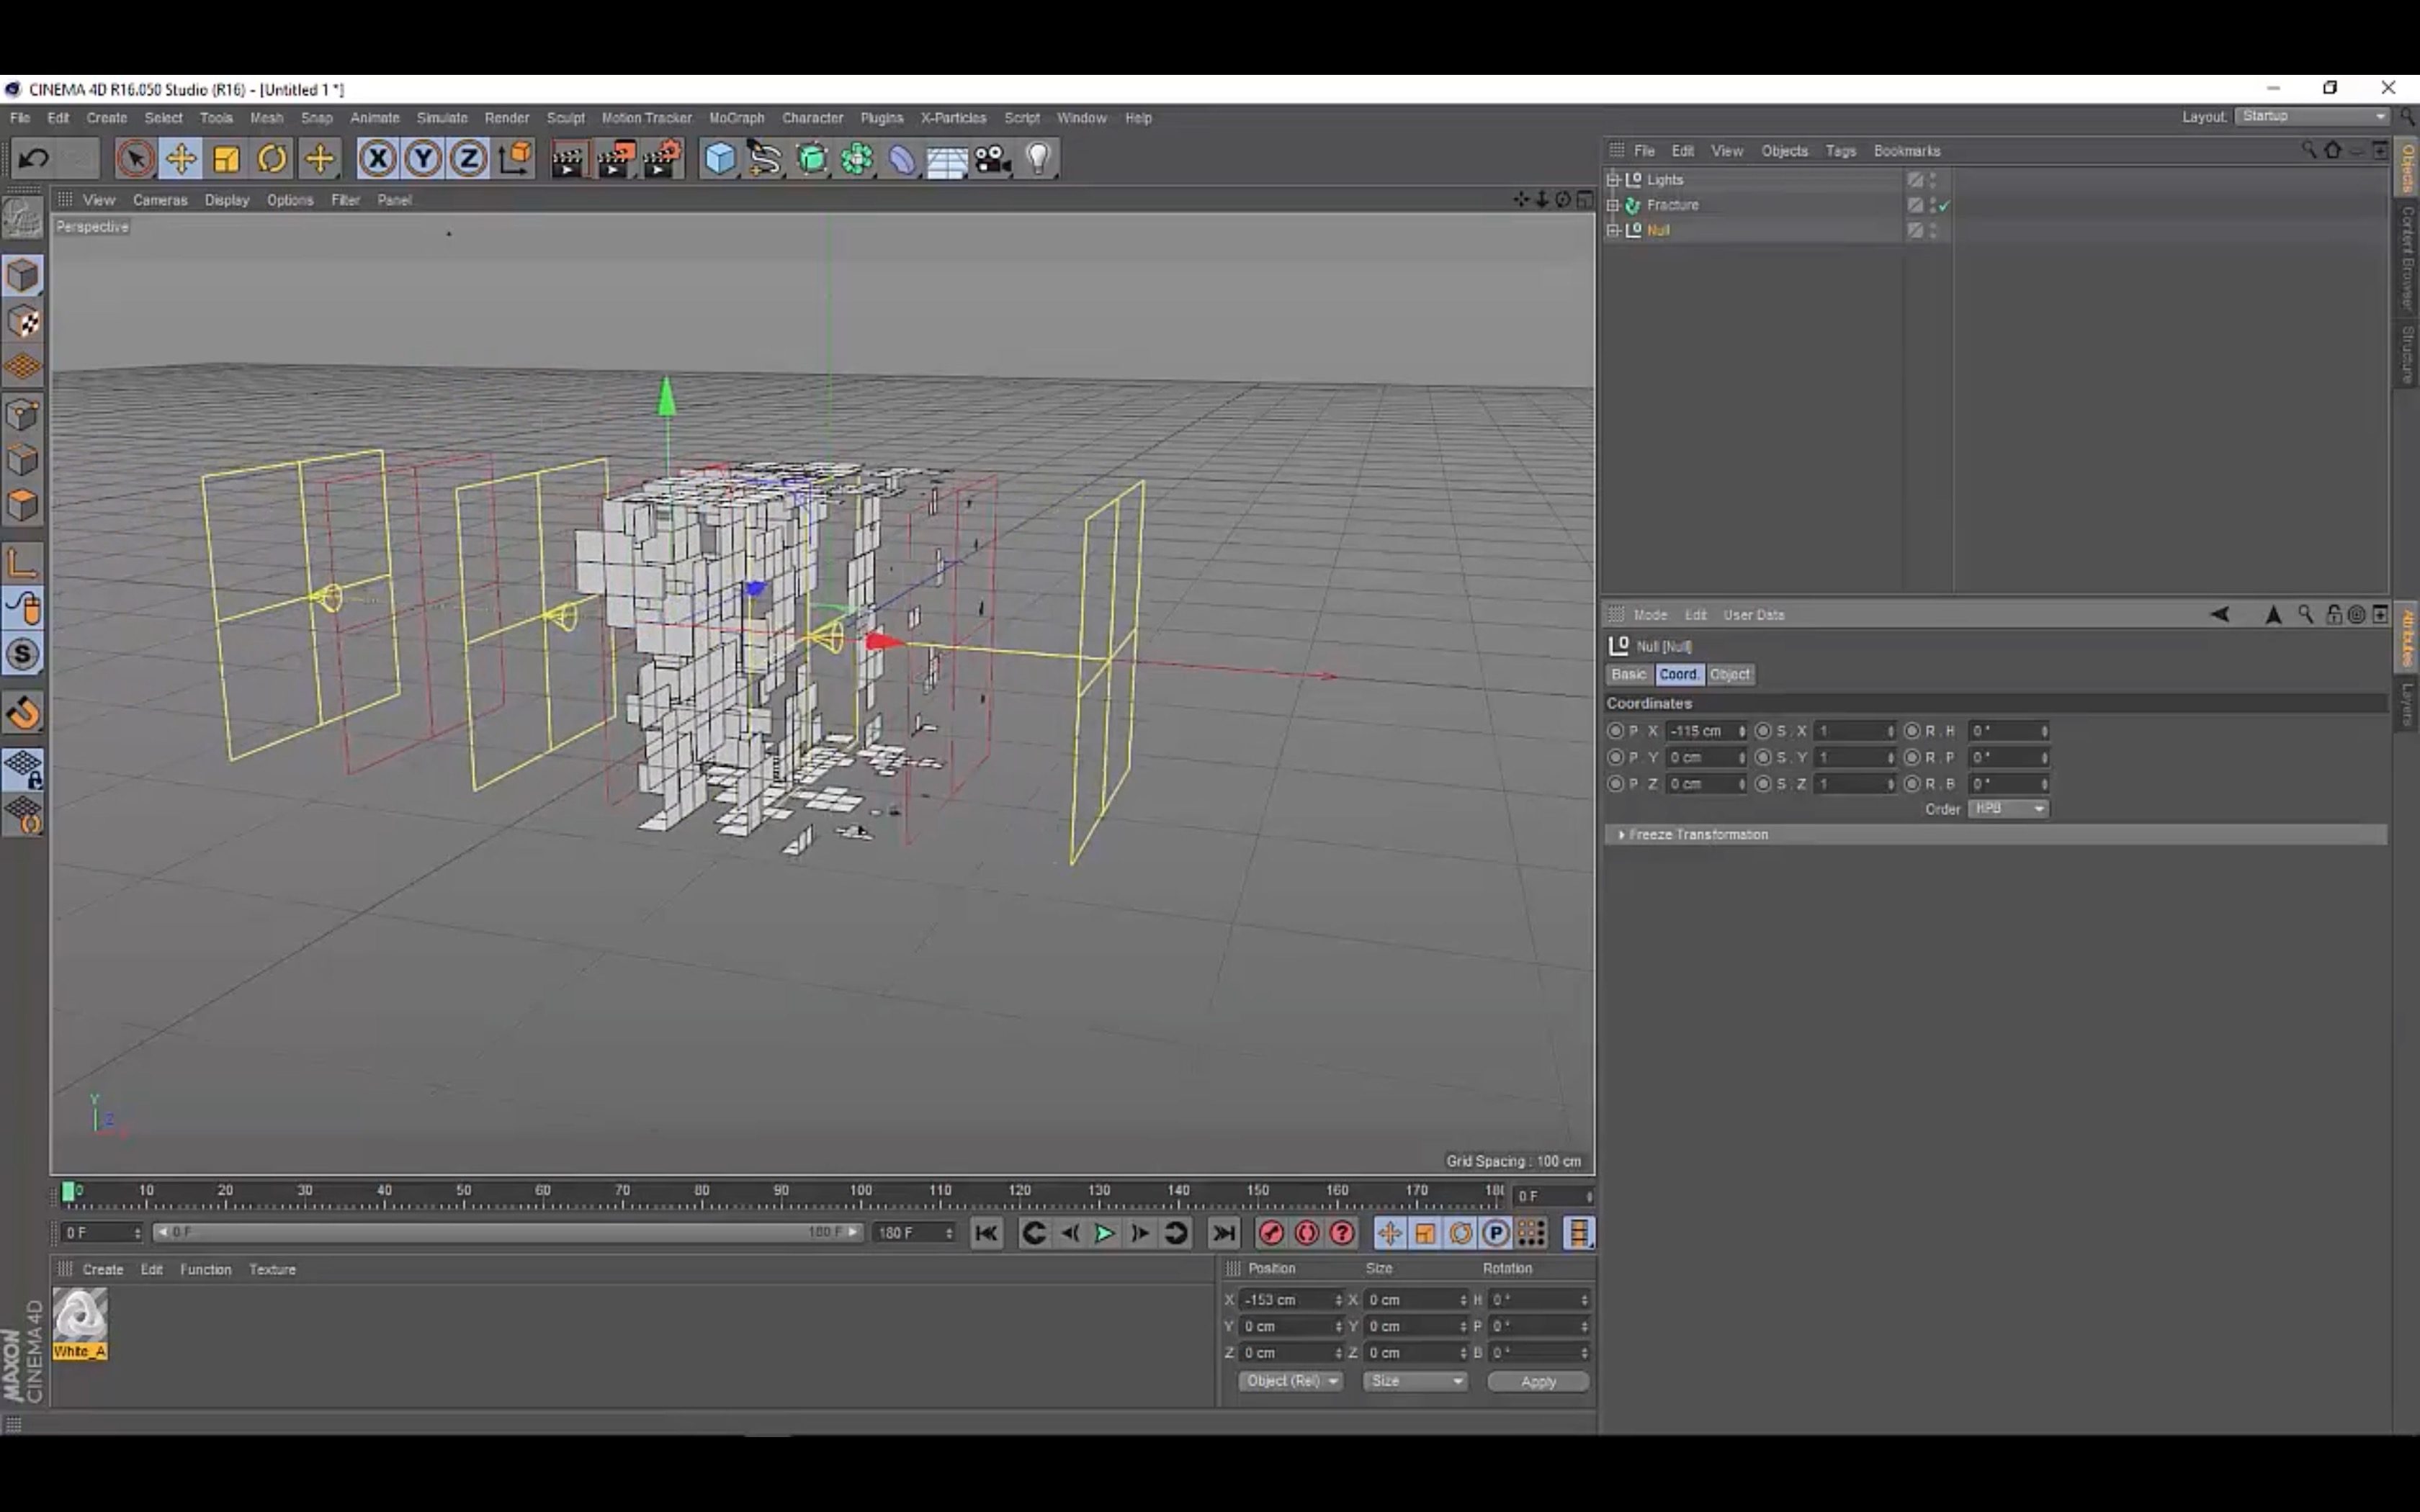Viewport: 2420px width, 1512px height.
Task: Open the Simulate menu
Action: (x=442, y=118)
